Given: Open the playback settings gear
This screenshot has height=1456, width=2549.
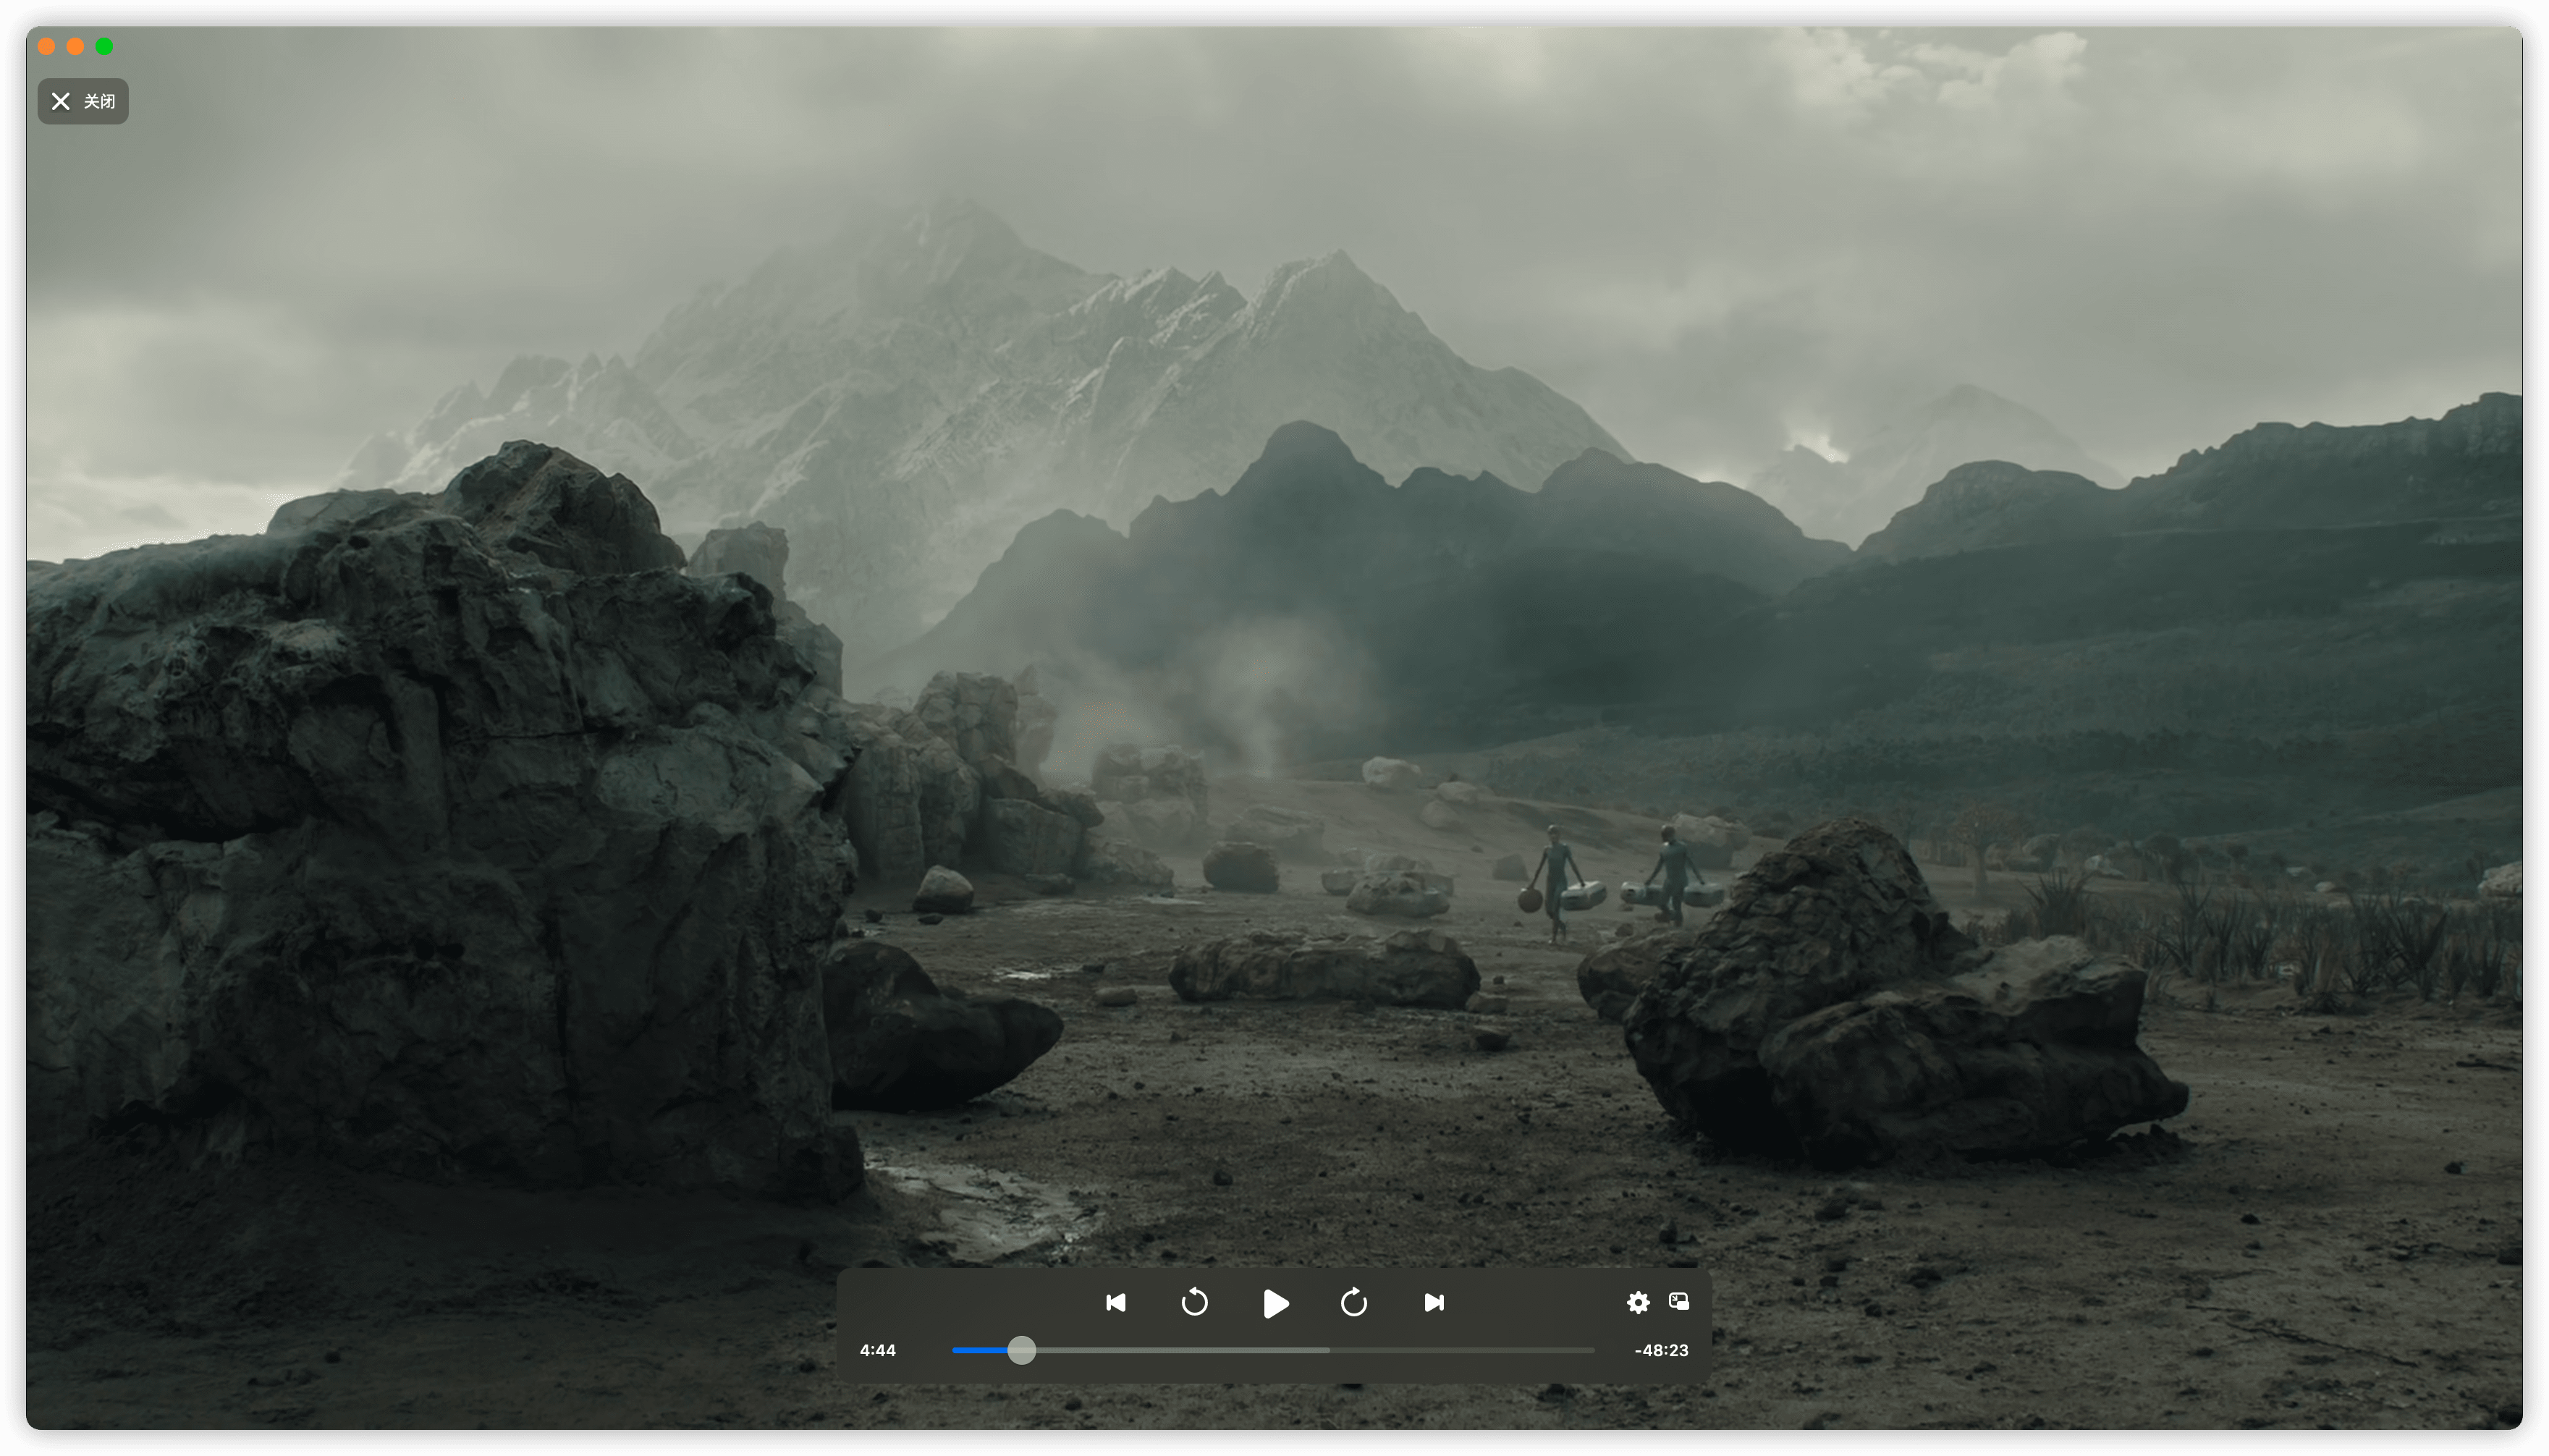Looking at the screenshot, I should coord(1637,1302).
